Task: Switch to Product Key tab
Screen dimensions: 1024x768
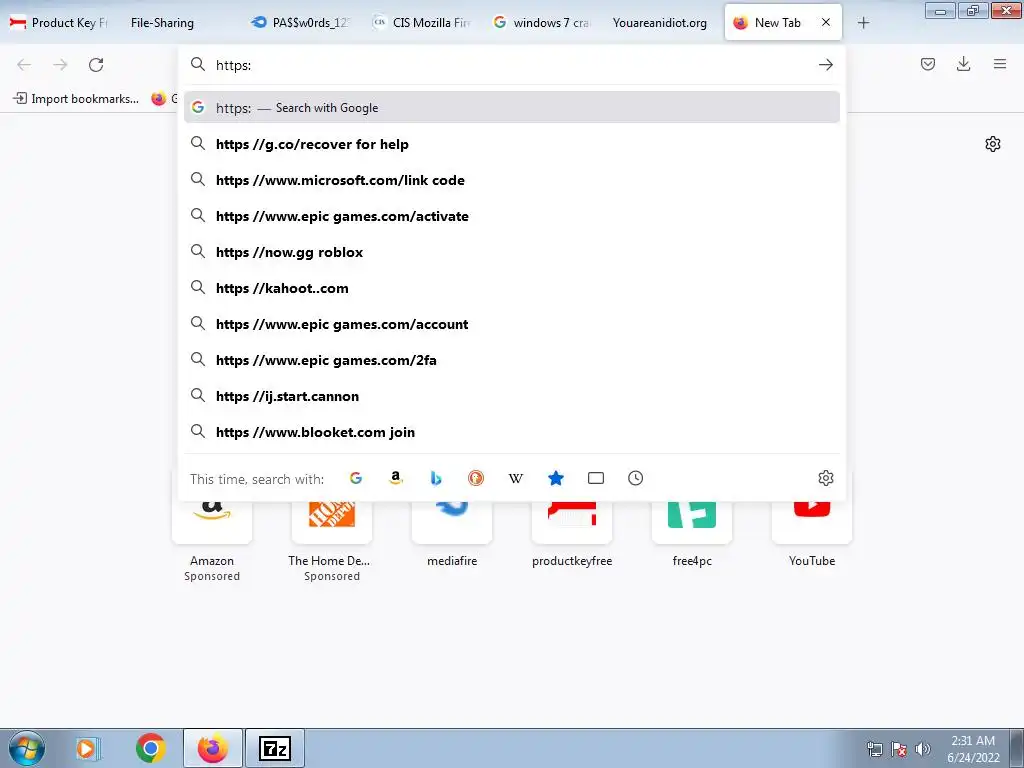Action: (60, 23)
